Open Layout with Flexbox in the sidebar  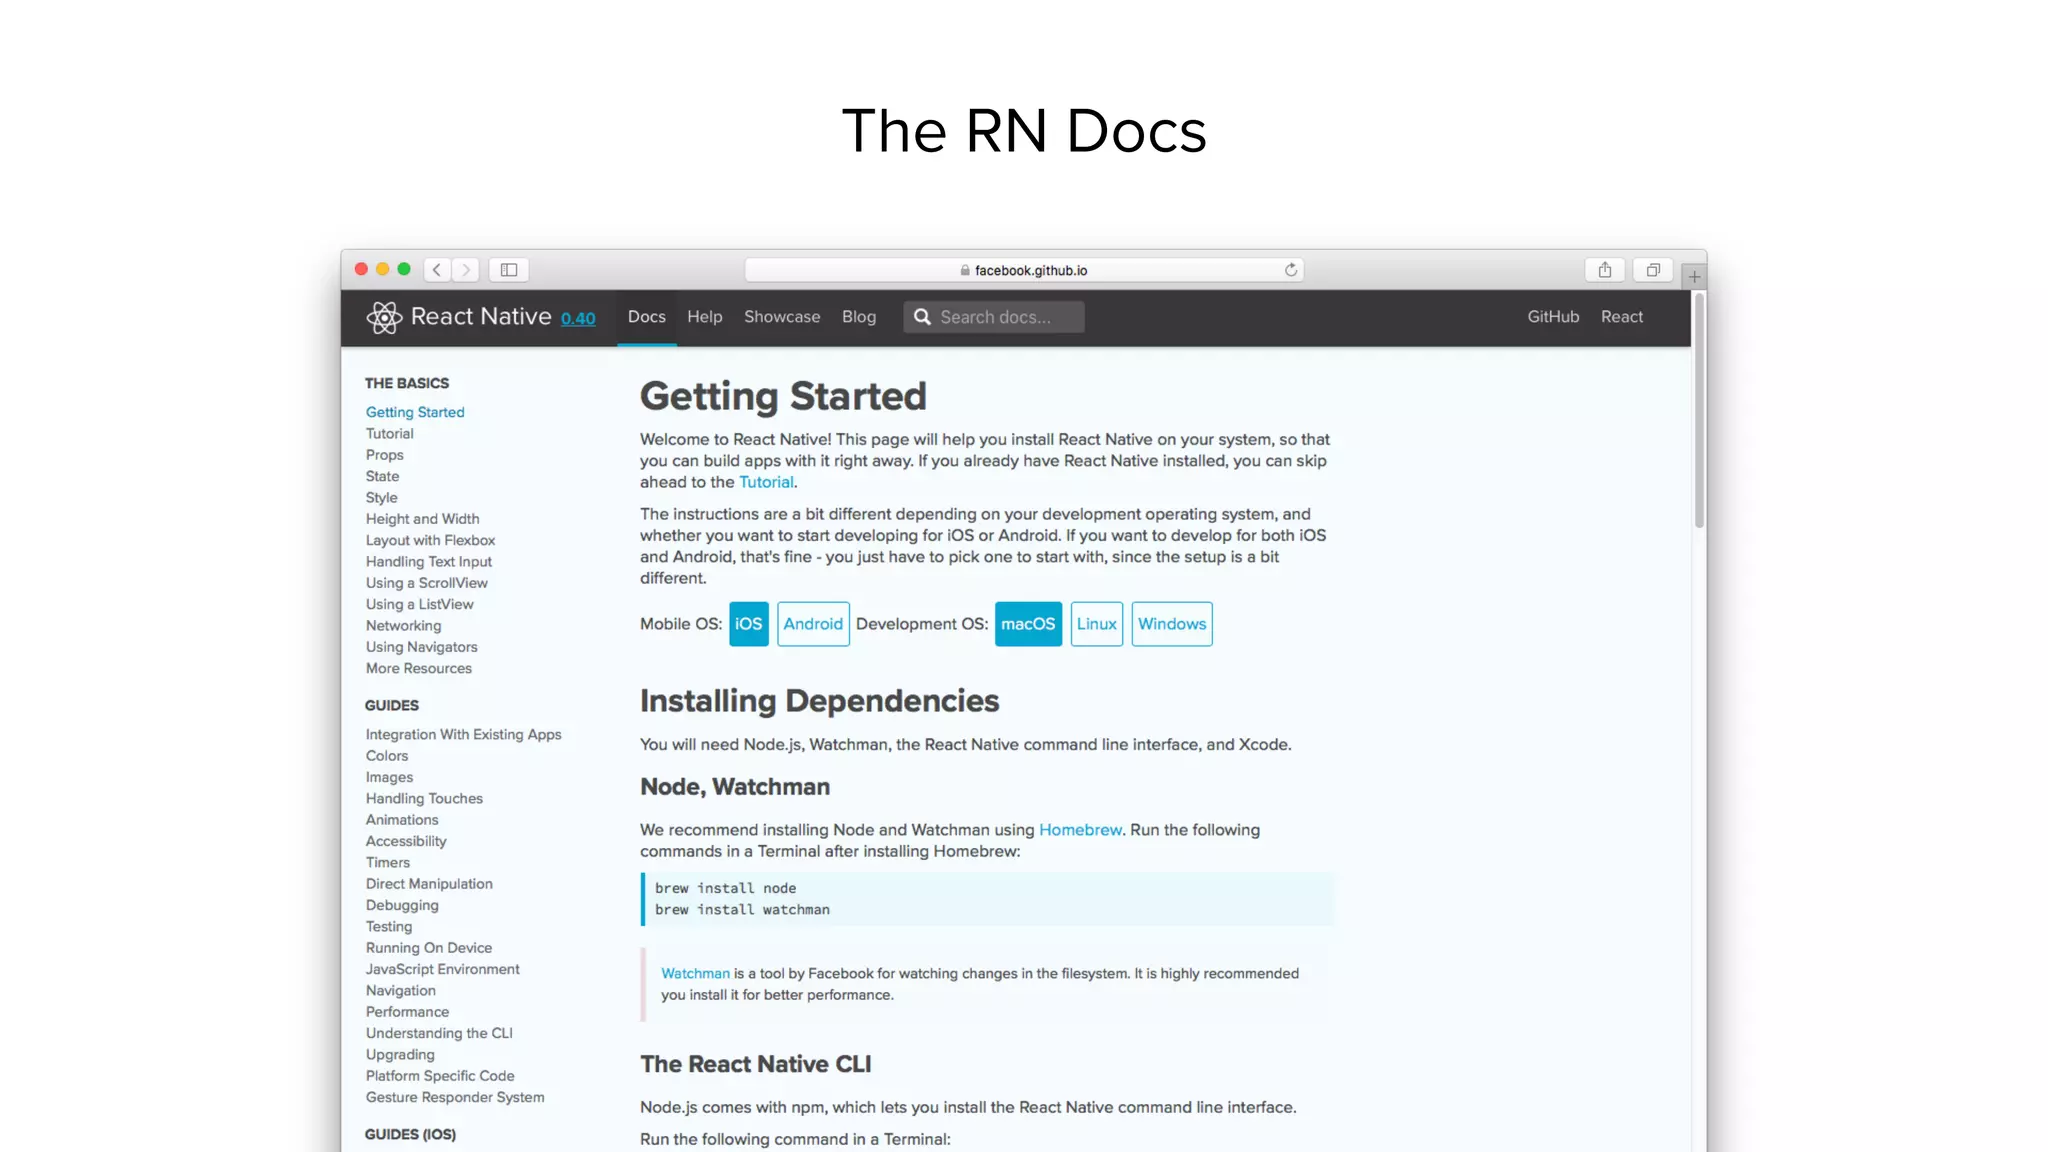(x=430, y=541)
